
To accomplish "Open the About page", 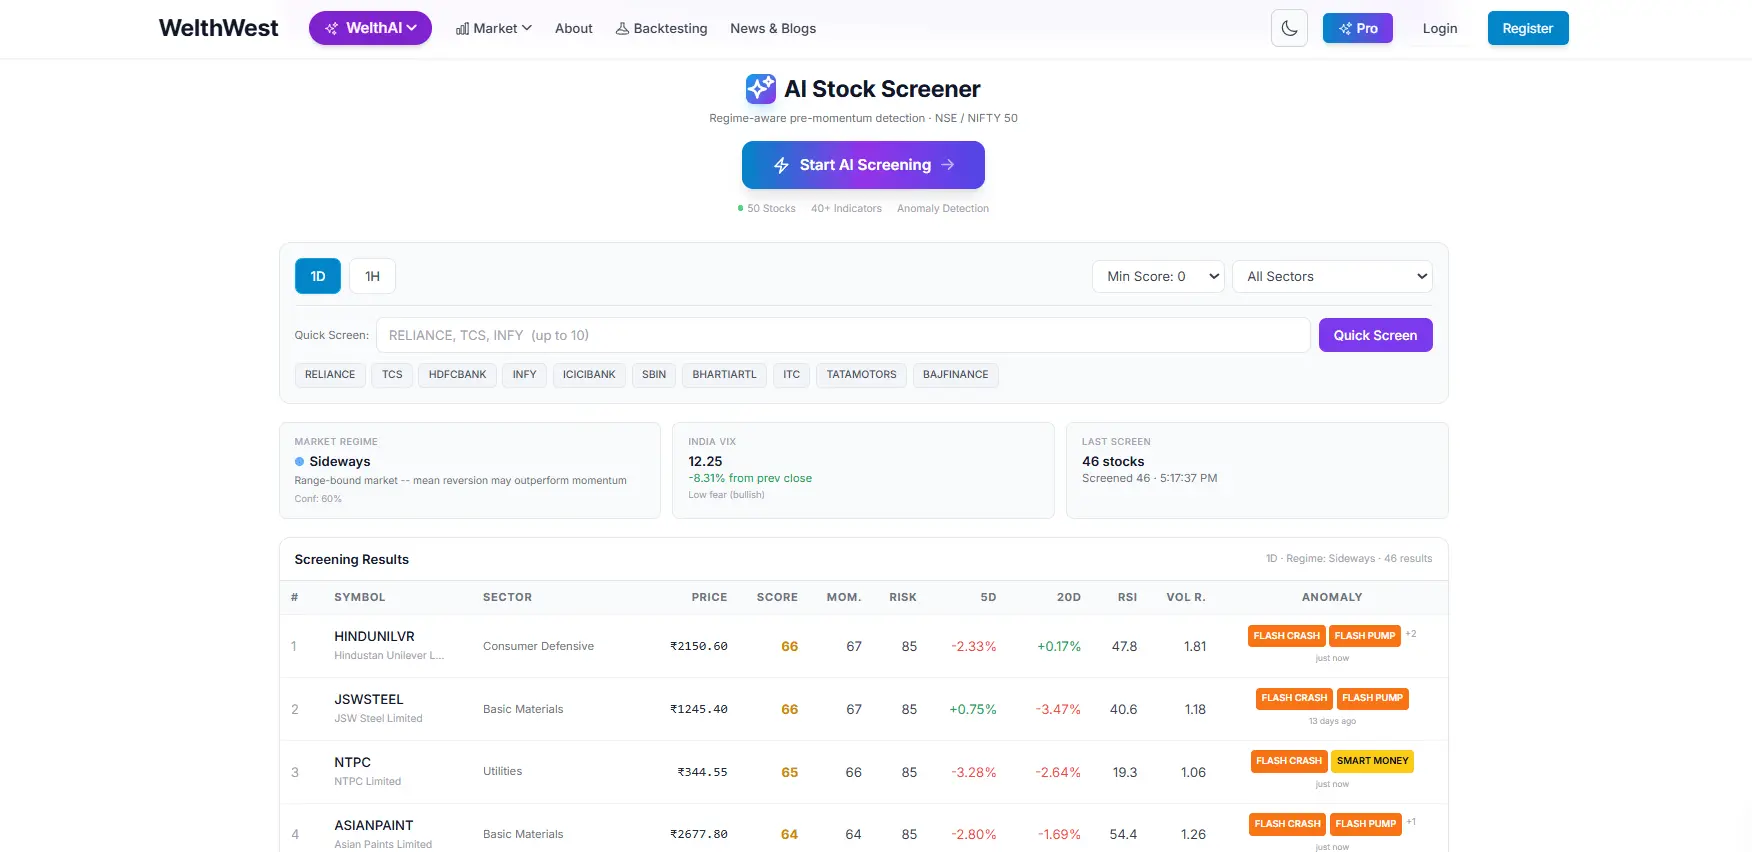I will [574, 28].
